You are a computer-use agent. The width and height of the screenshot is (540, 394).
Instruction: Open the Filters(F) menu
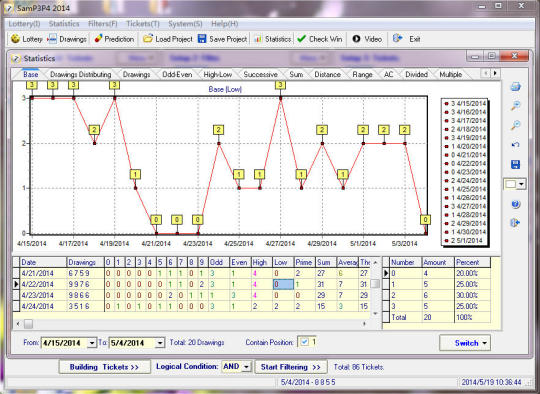click(103, 24)
